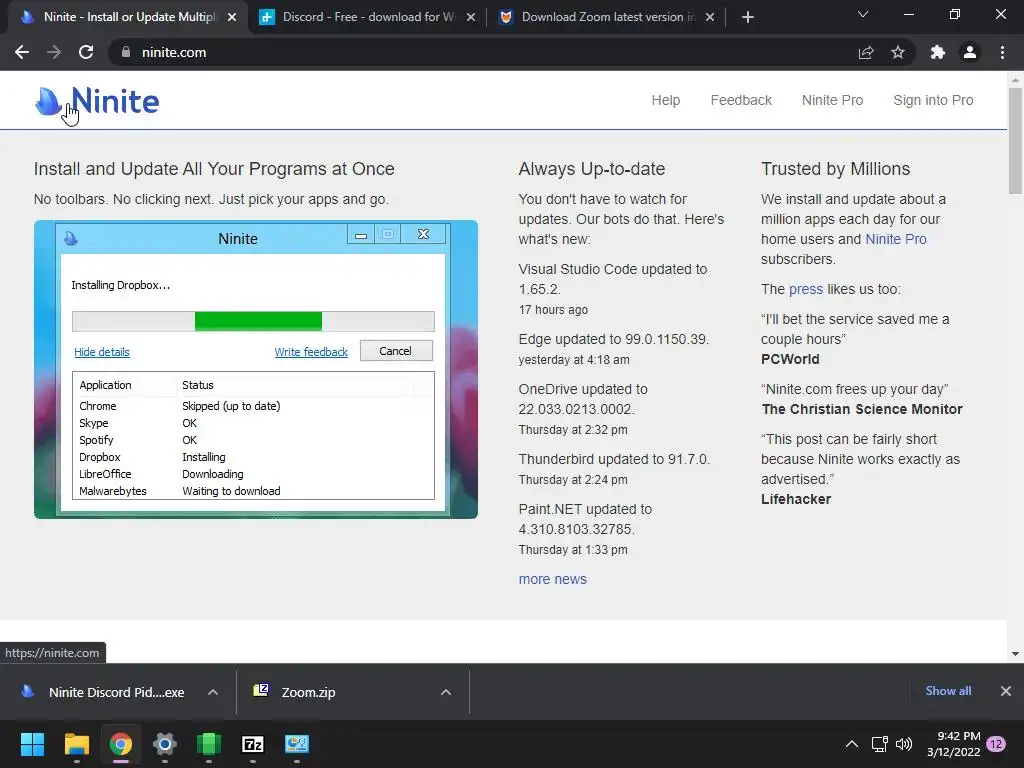Open the Windows Start menu
Screen dimensions: 1024x768
tap(32, 744)
